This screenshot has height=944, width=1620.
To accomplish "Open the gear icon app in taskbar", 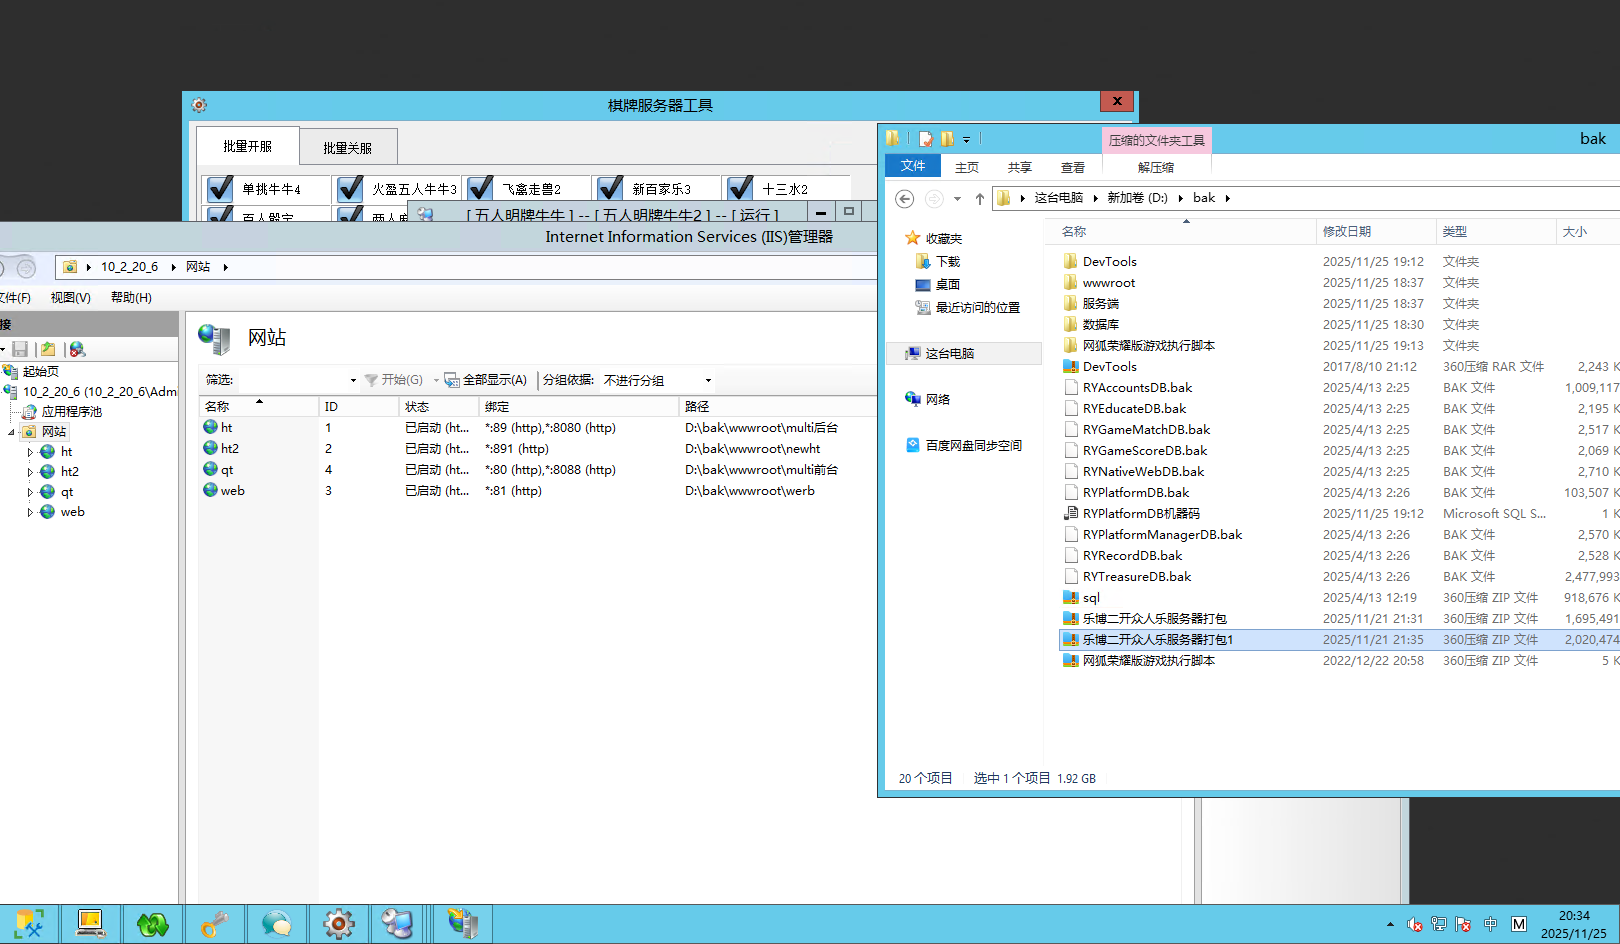I will click(339, 924).
